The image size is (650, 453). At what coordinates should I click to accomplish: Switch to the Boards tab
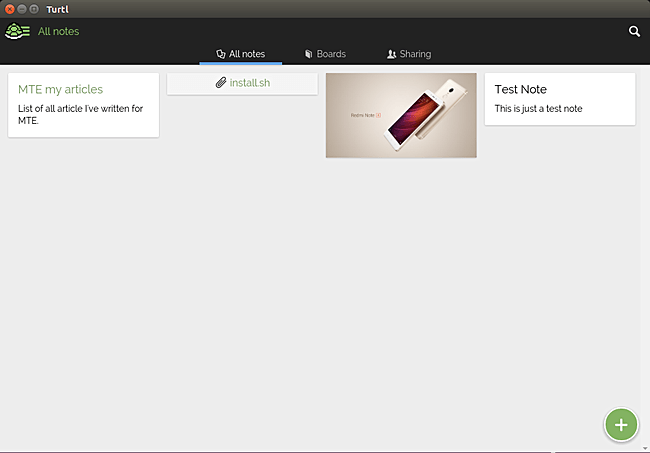325,54
